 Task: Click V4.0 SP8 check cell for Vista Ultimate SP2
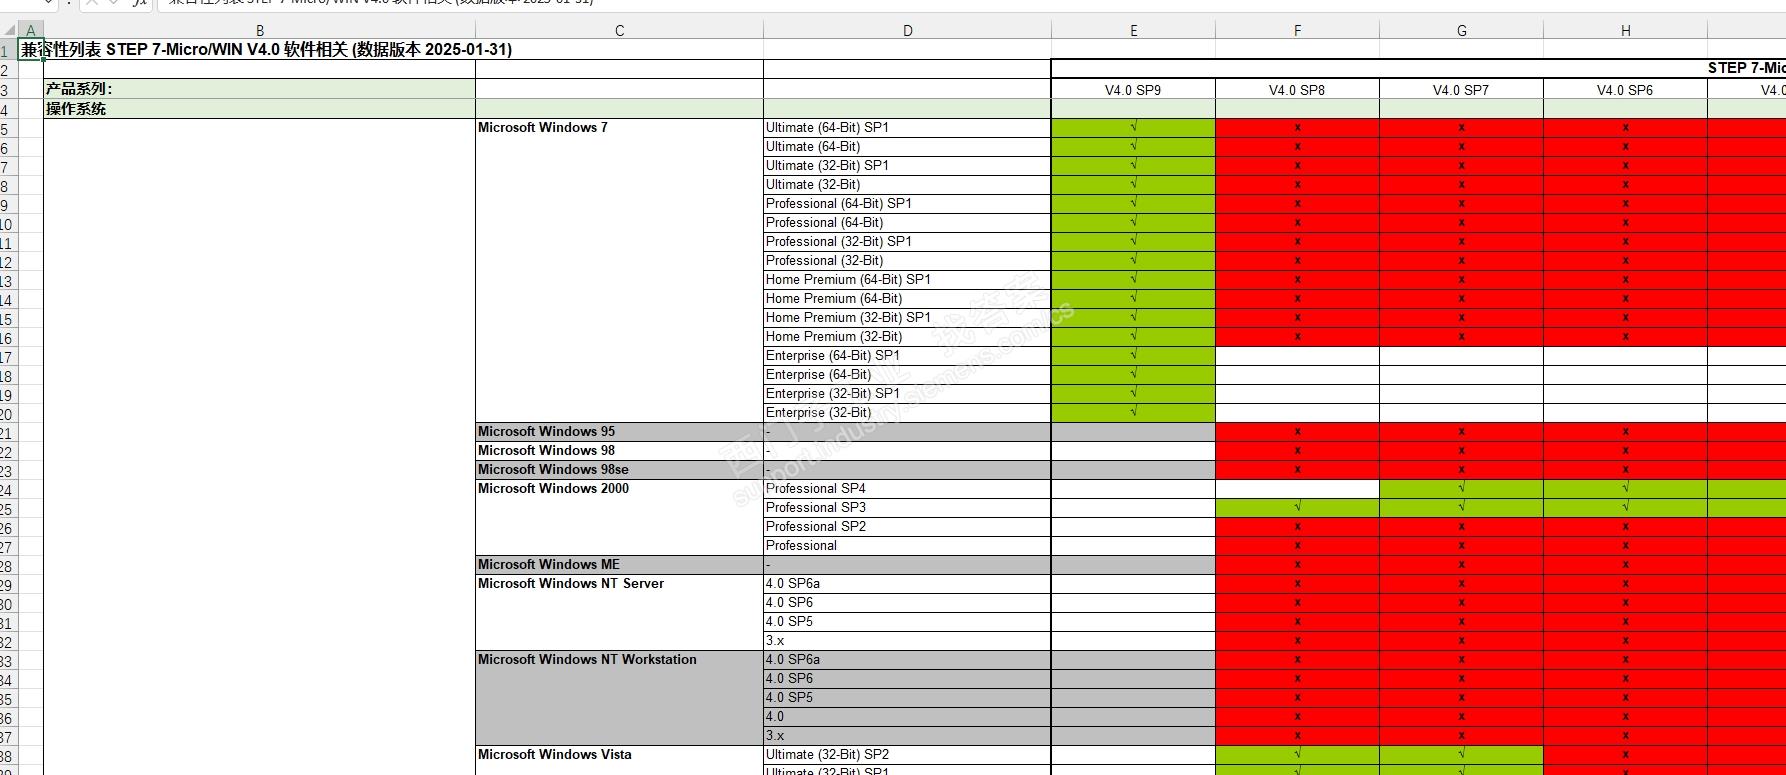(x=1298, y=755)
